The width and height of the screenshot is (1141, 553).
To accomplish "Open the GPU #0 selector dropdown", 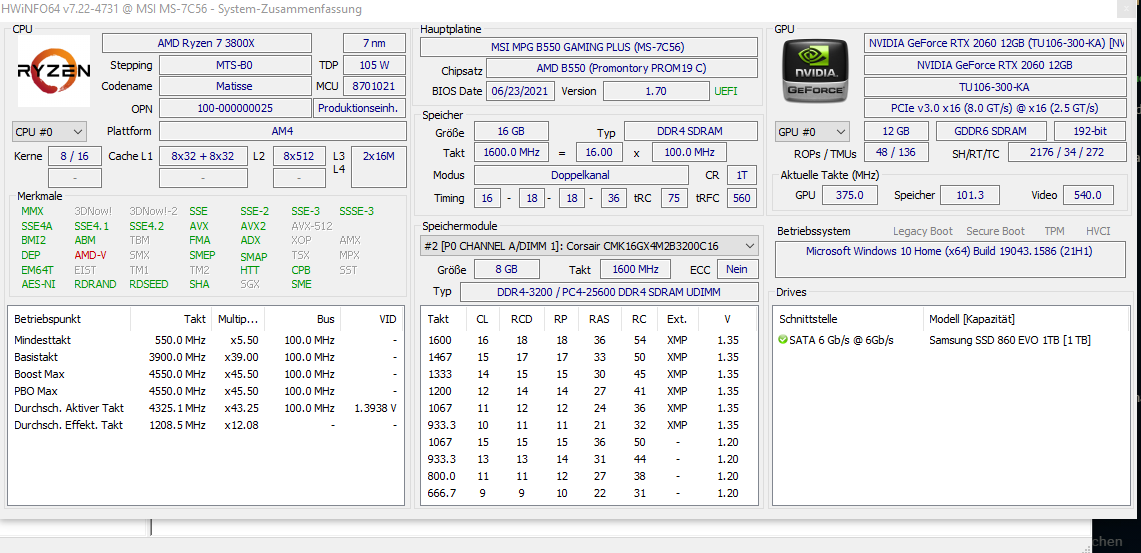I will 812,132.
